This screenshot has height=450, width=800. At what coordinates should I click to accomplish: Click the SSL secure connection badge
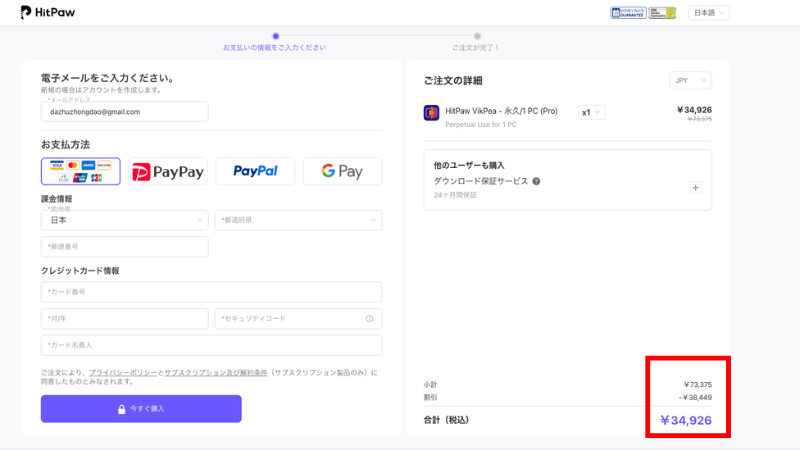coord(662,13)
